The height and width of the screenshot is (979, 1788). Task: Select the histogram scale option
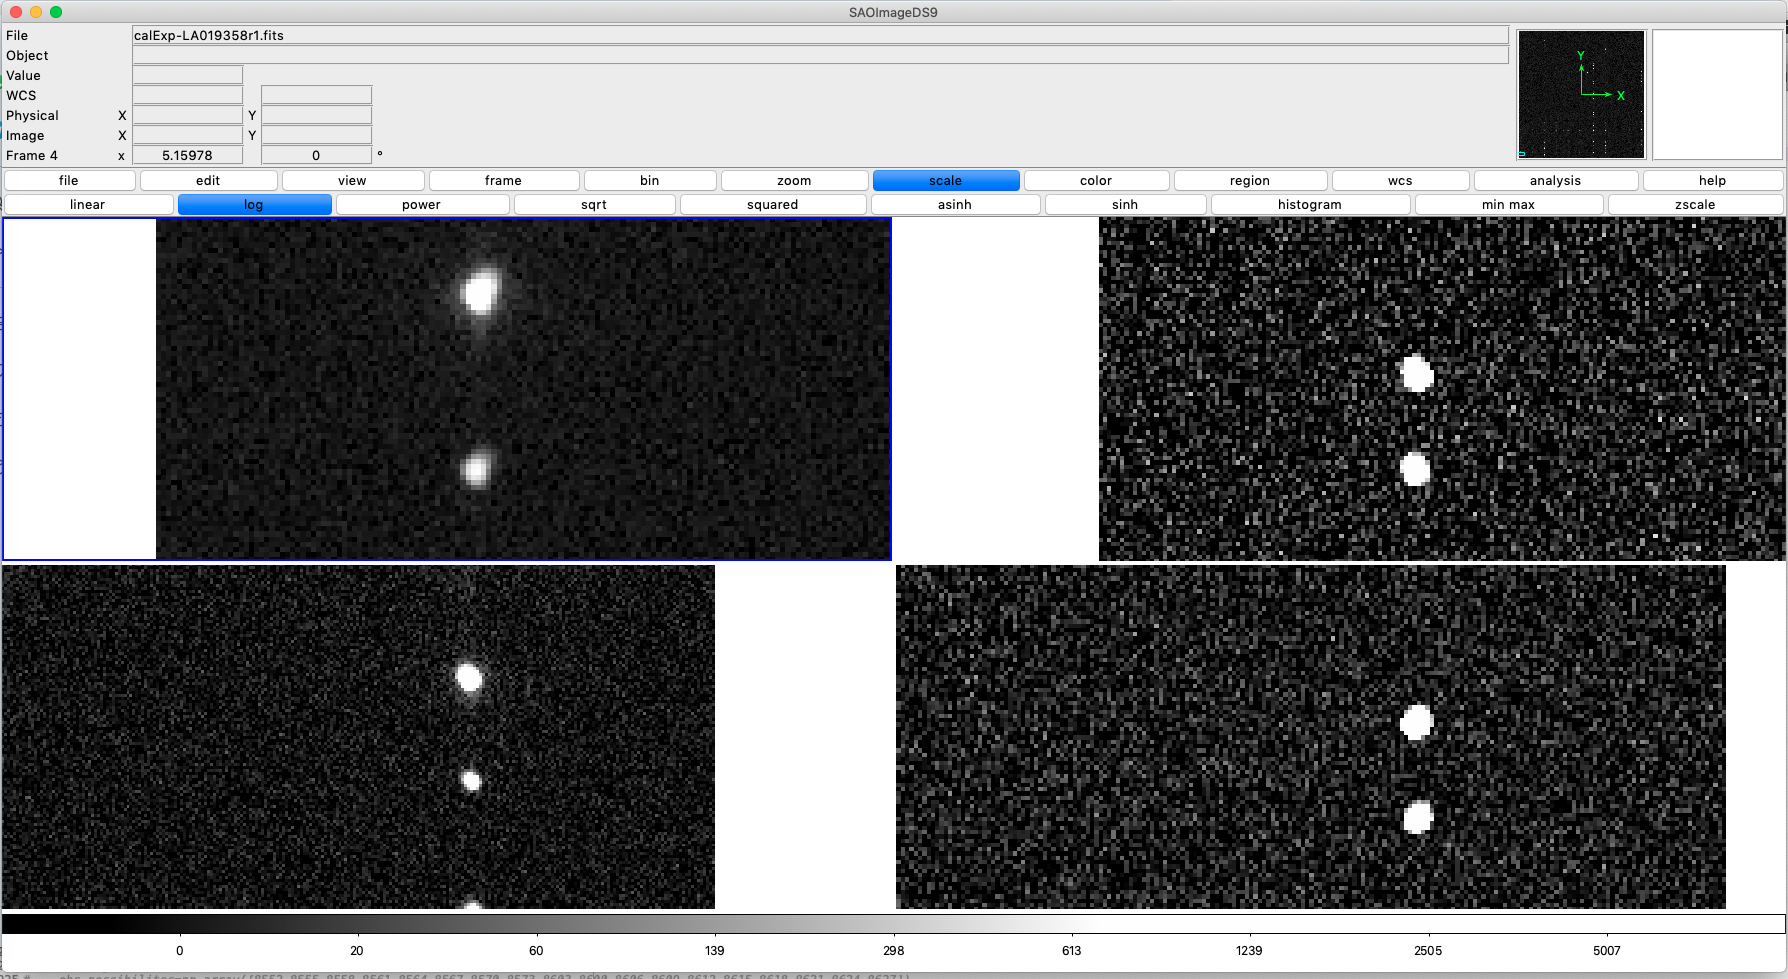click(x=1309, y=204)
